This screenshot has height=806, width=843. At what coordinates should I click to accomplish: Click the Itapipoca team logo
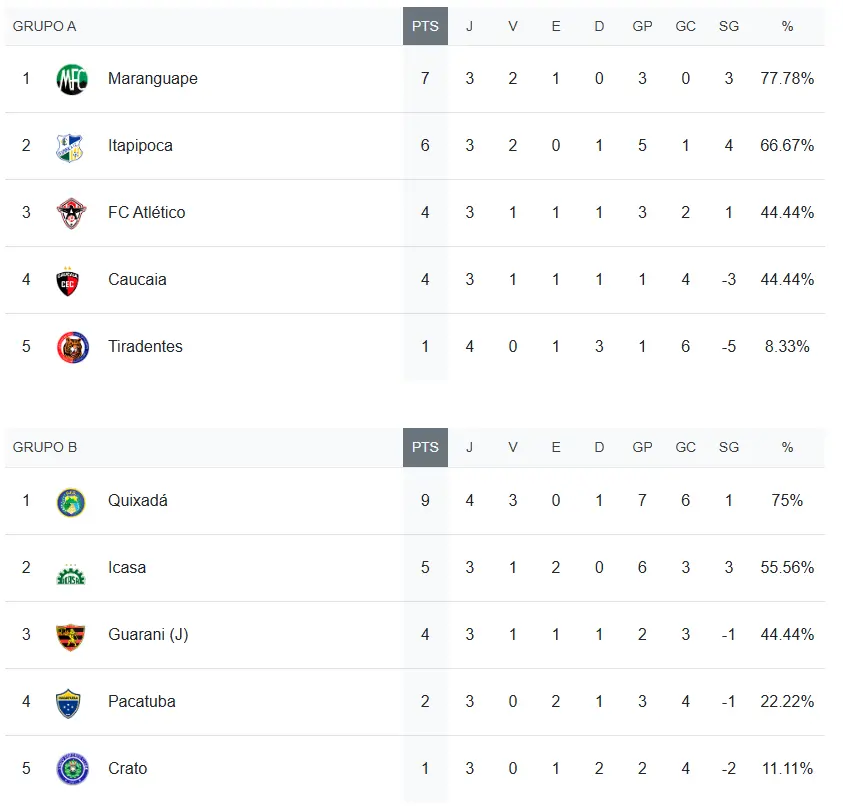point(72,146)
